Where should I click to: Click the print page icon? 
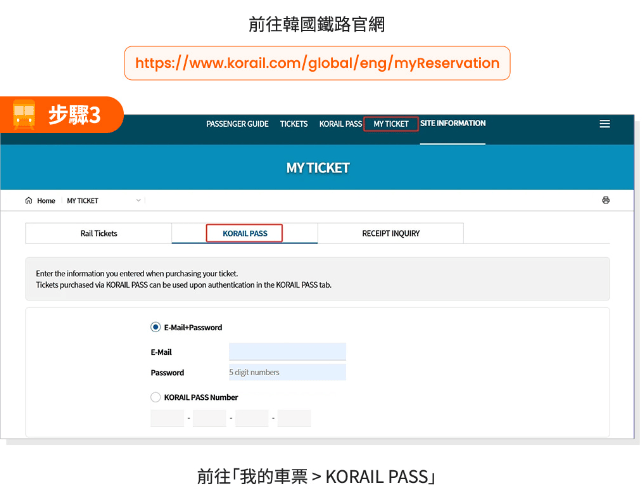pyautogui.click(x=606, y=200)
